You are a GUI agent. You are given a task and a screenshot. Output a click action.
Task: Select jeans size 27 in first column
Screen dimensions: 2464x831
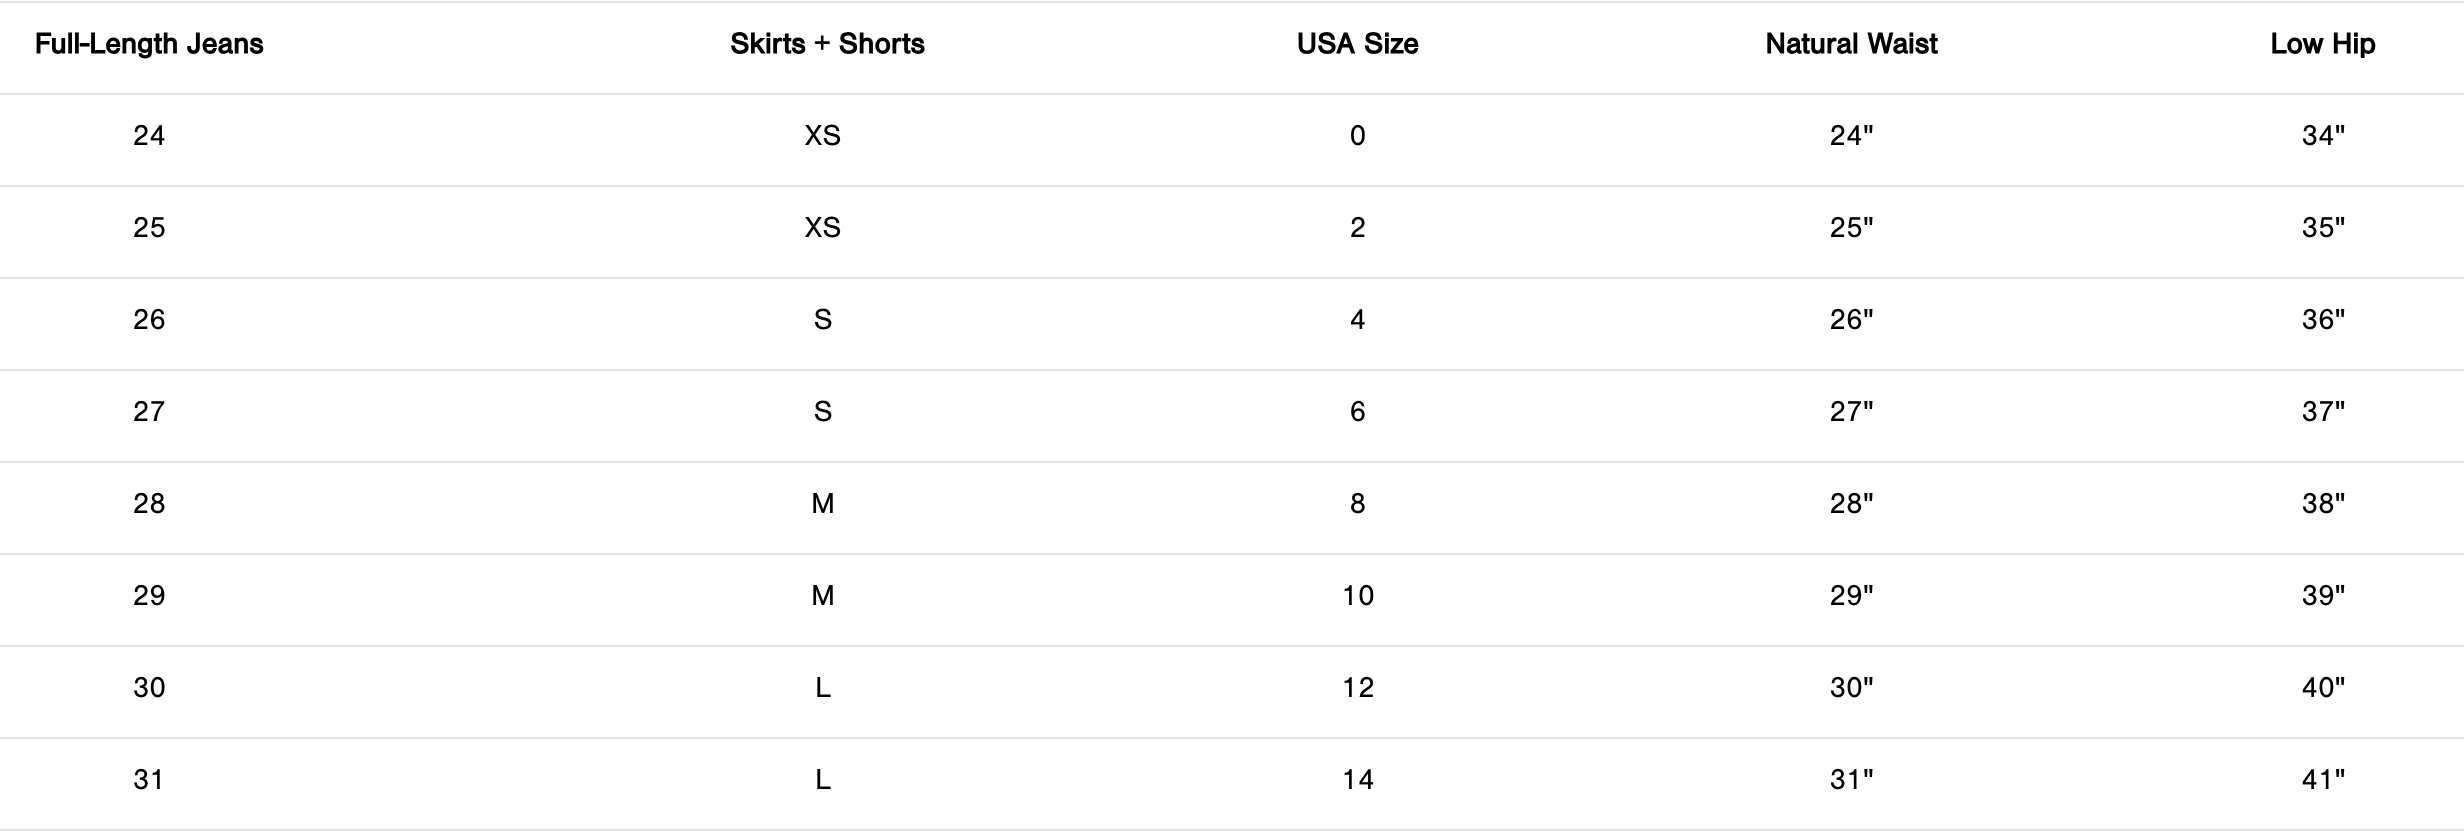point(149,412)
